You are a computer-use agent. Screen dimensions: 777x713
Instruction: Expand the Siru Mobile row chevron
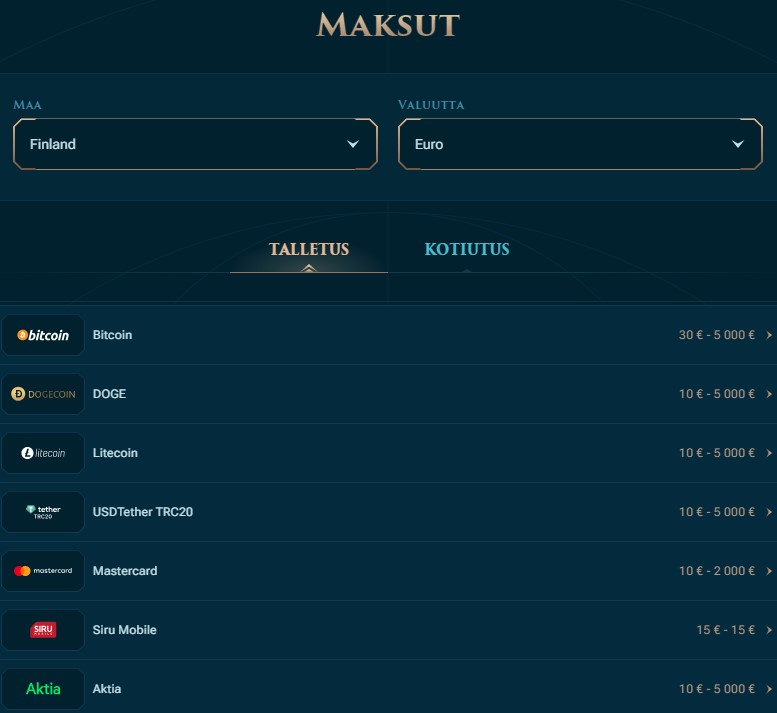[769, 630]
